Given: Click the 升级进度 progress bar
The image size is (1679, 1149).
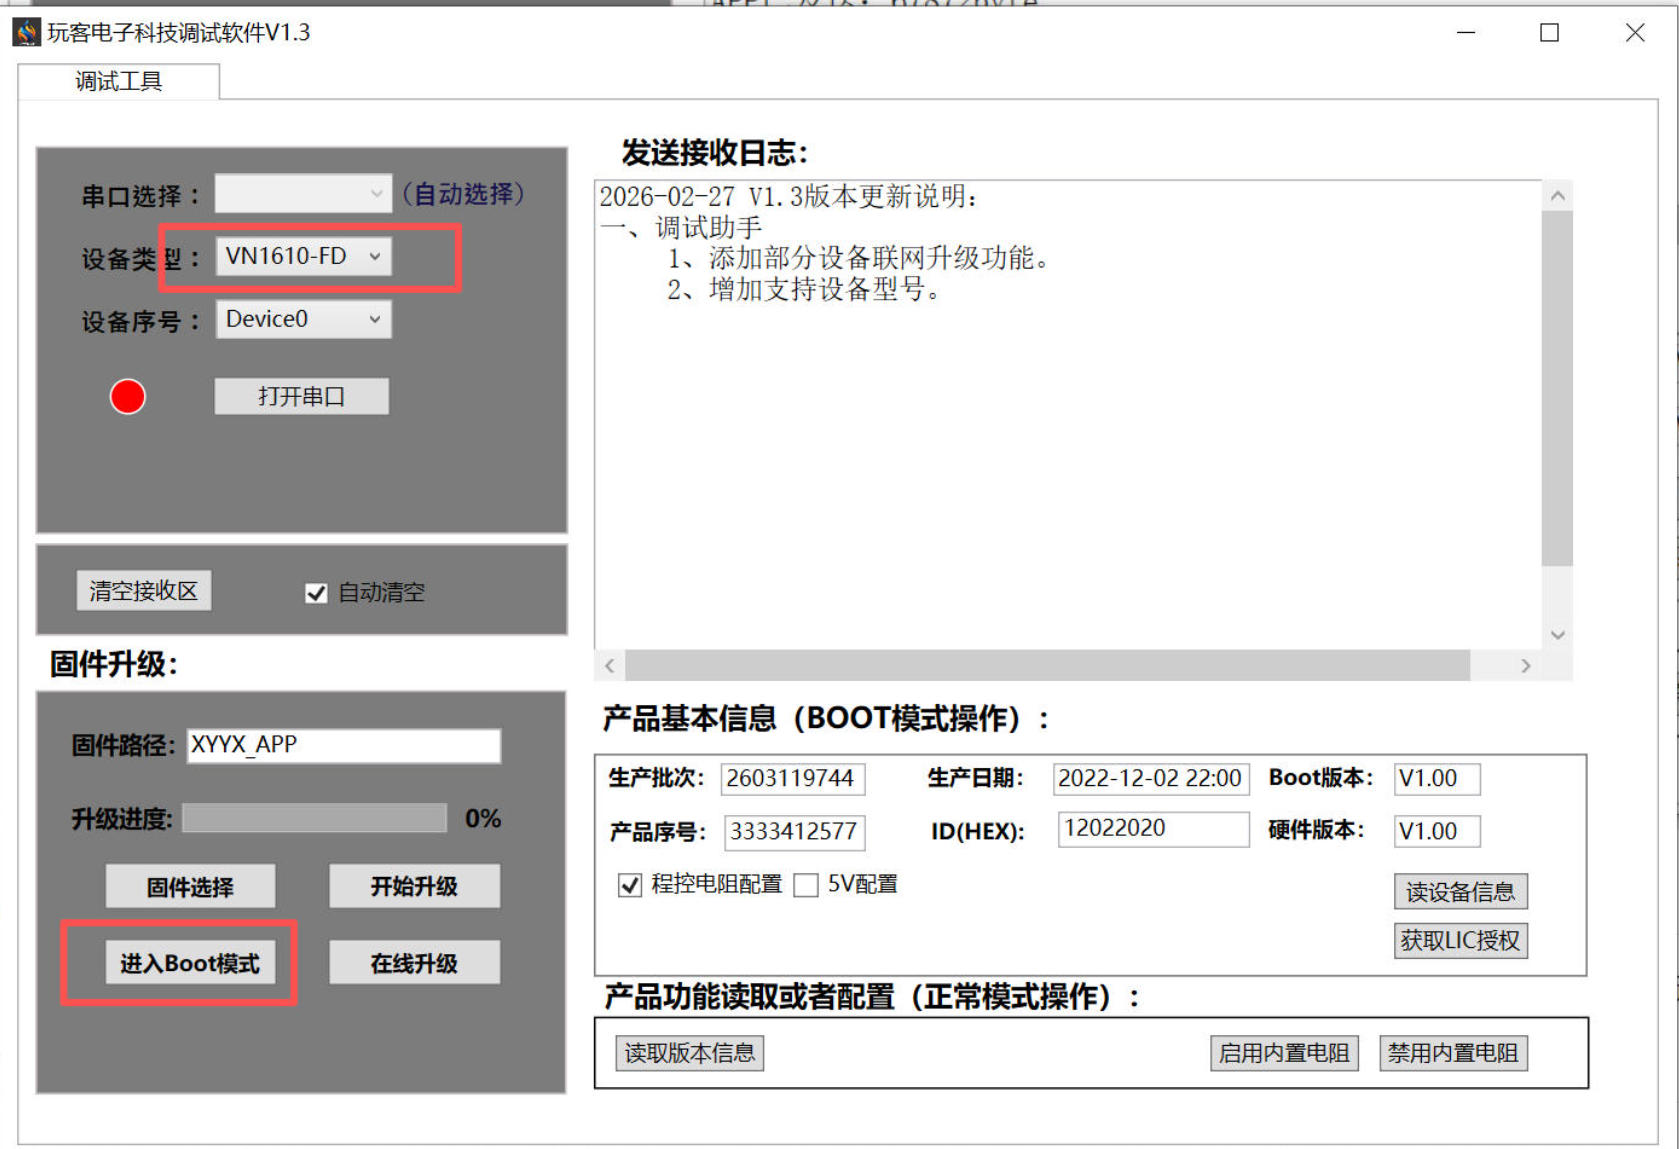Looking at the screenshot, I should click(x=314, y=818).
